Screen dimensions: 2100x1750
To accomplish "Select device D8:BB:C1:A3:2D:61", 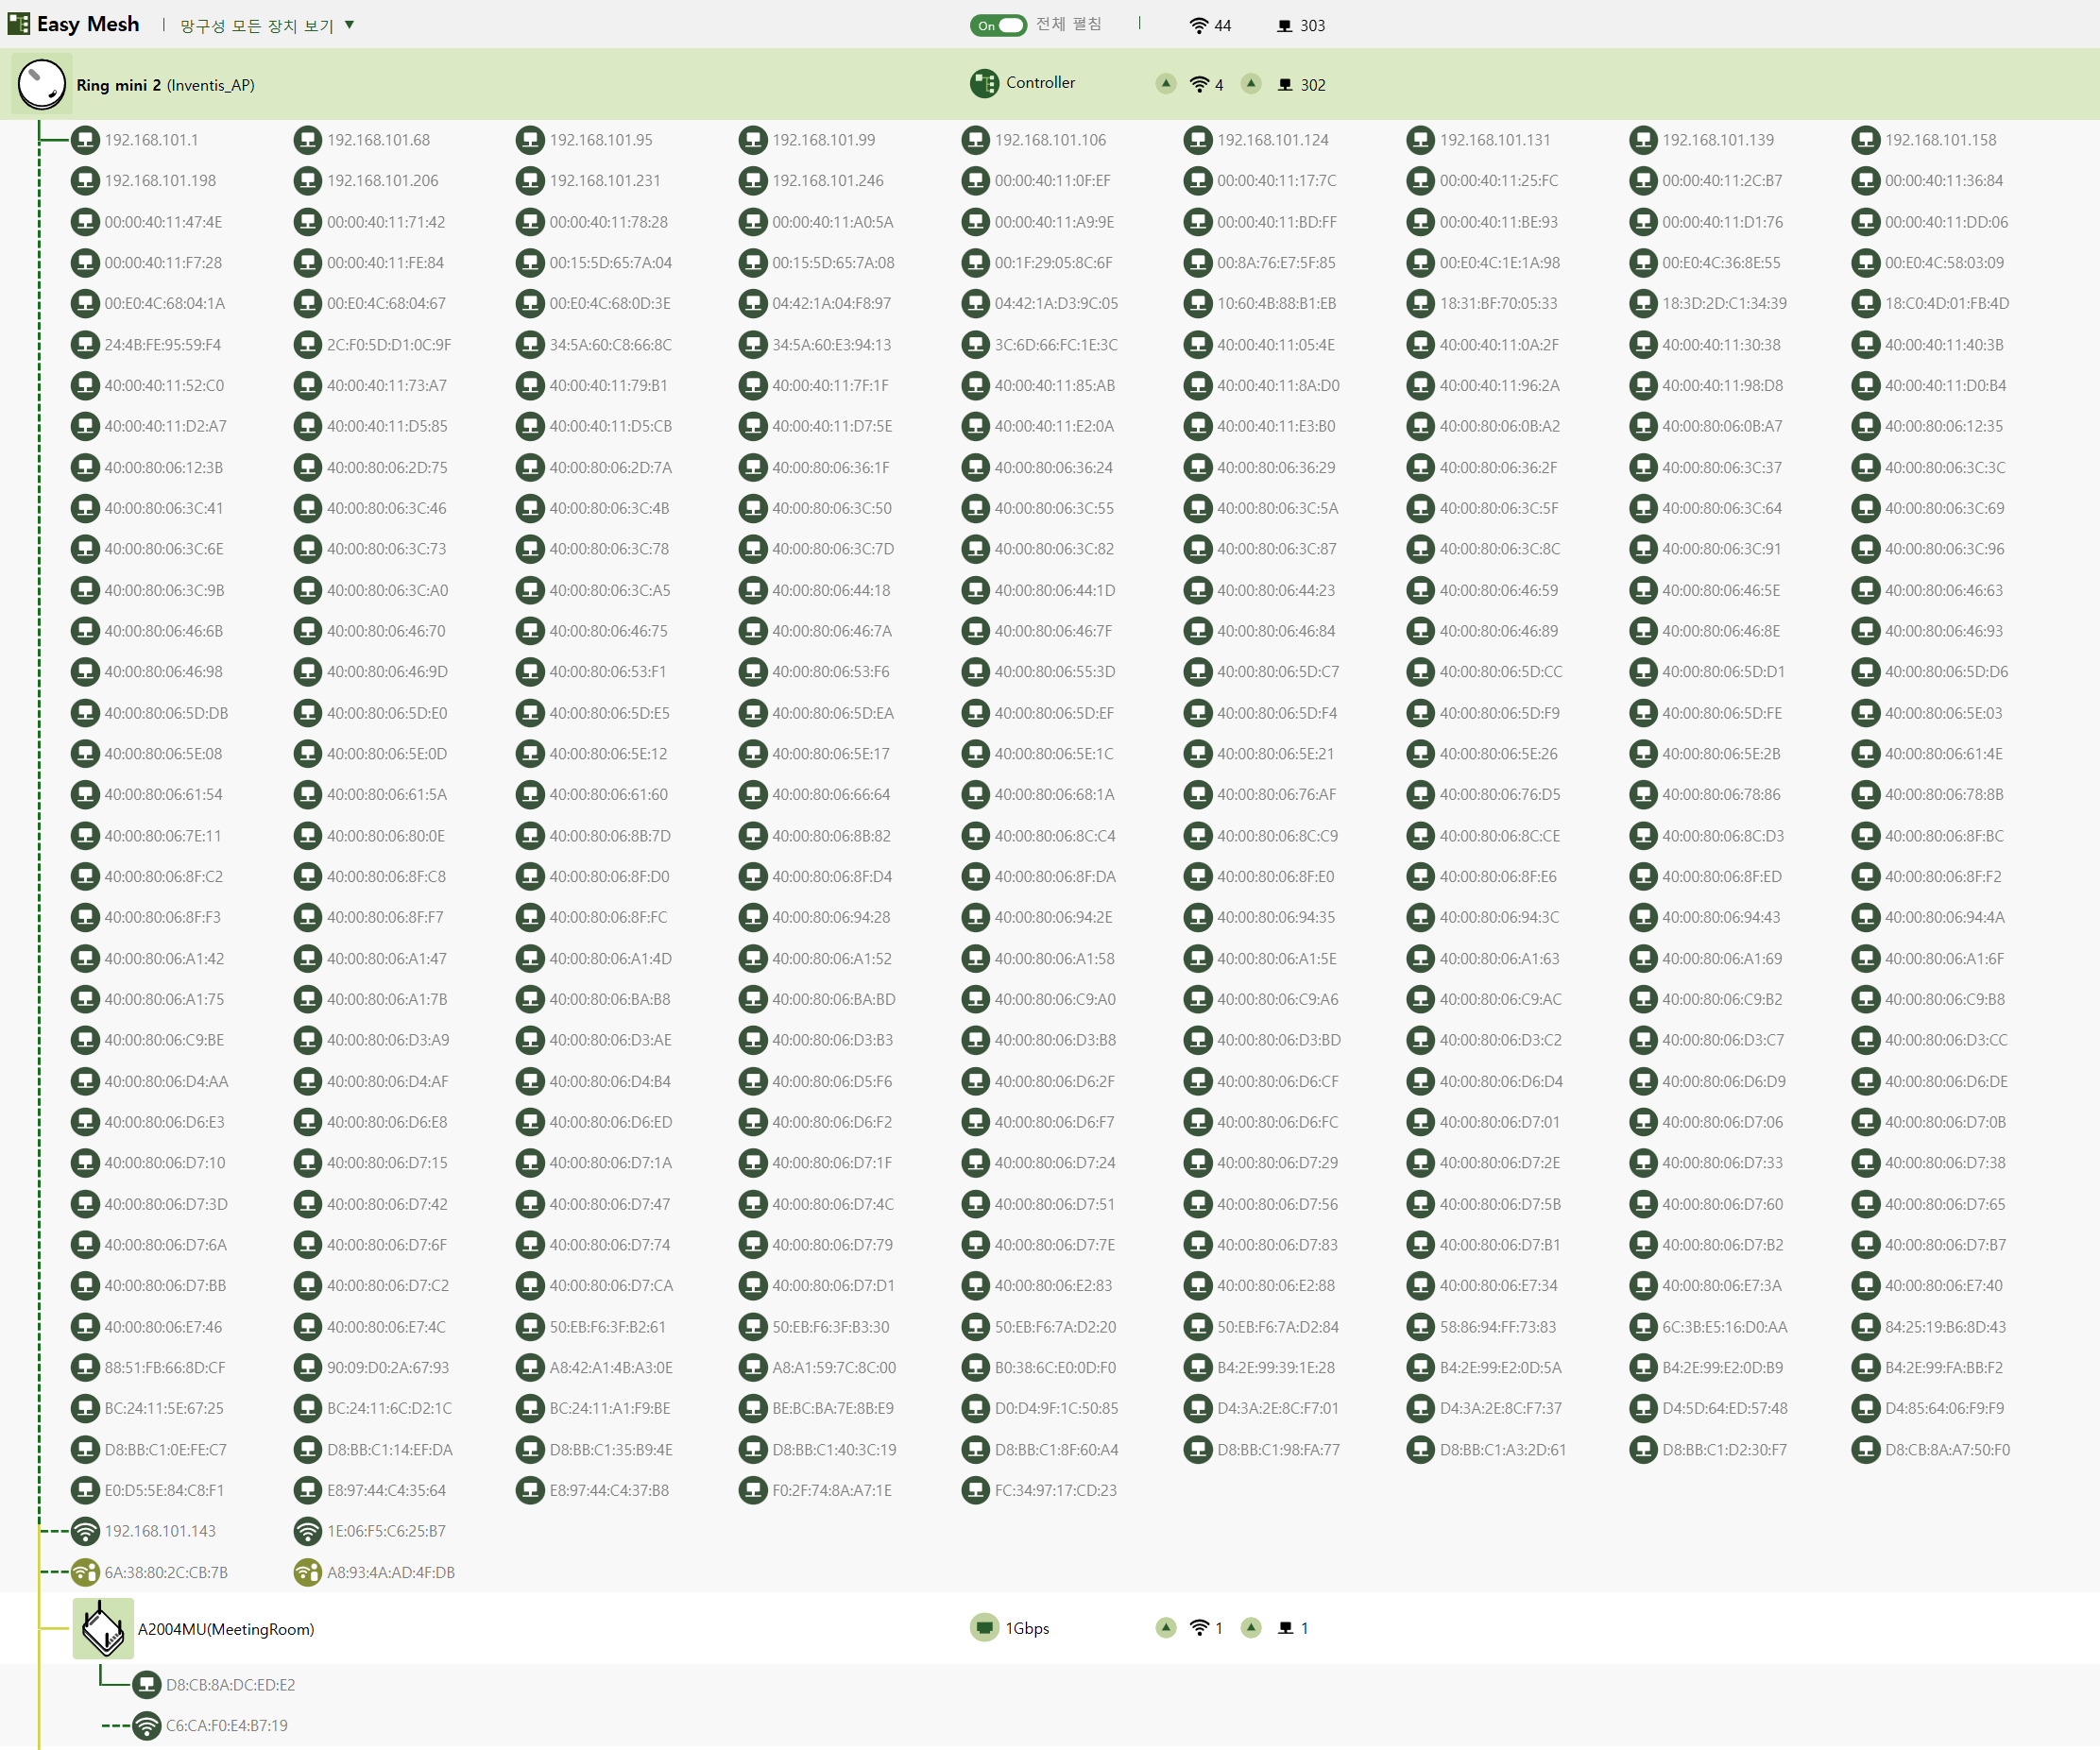I will [1503, 1449].
